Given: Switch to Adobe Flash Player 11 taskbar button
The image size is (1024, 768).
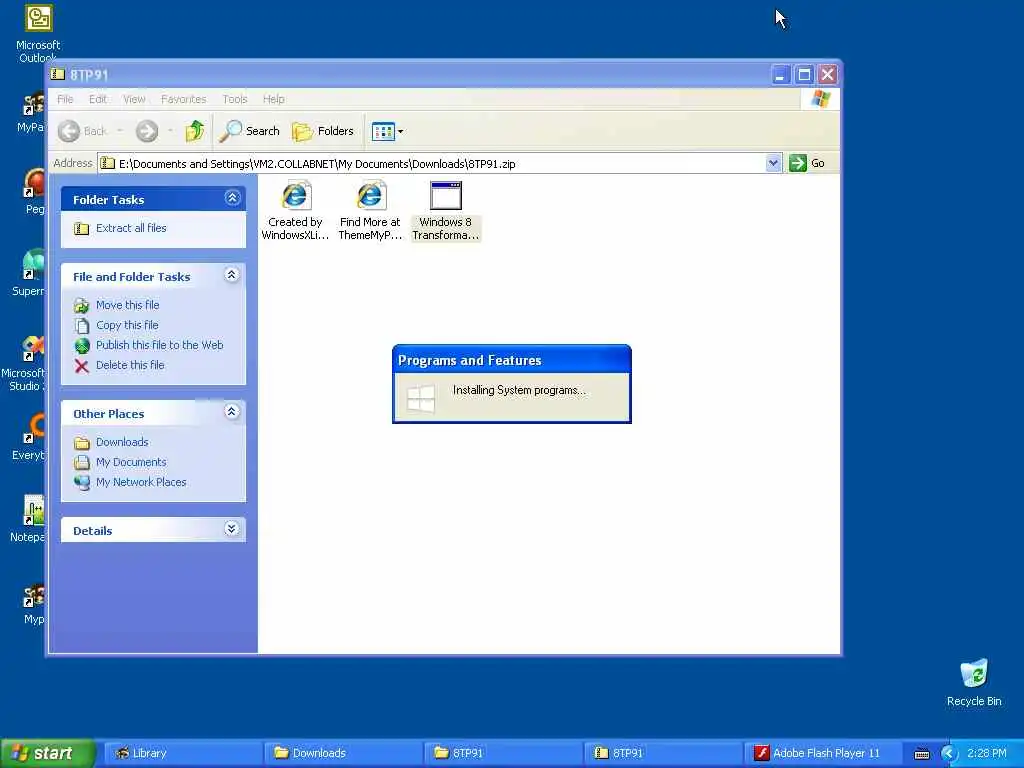Looking at the screenshot, I should tap(822, 753).
